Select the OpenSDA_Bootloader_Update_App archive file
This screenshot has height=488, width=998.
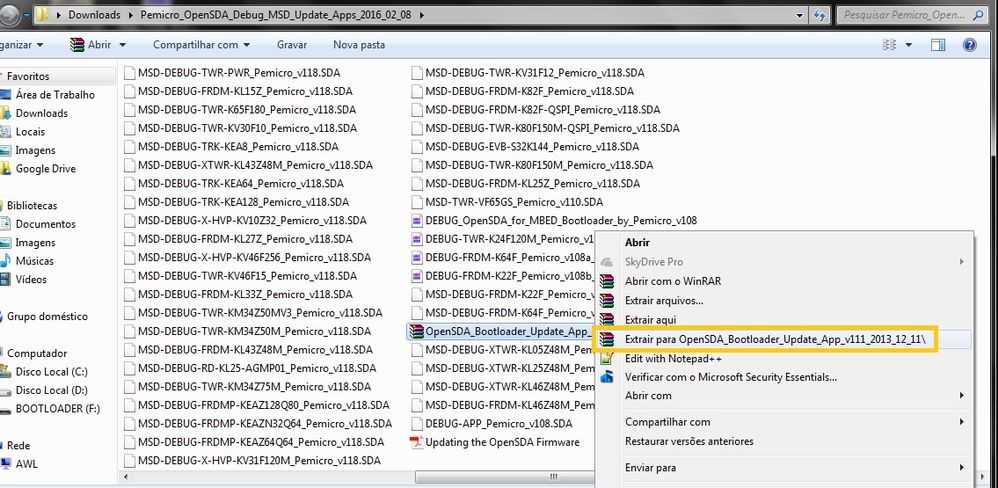click(x=500, y=331)
